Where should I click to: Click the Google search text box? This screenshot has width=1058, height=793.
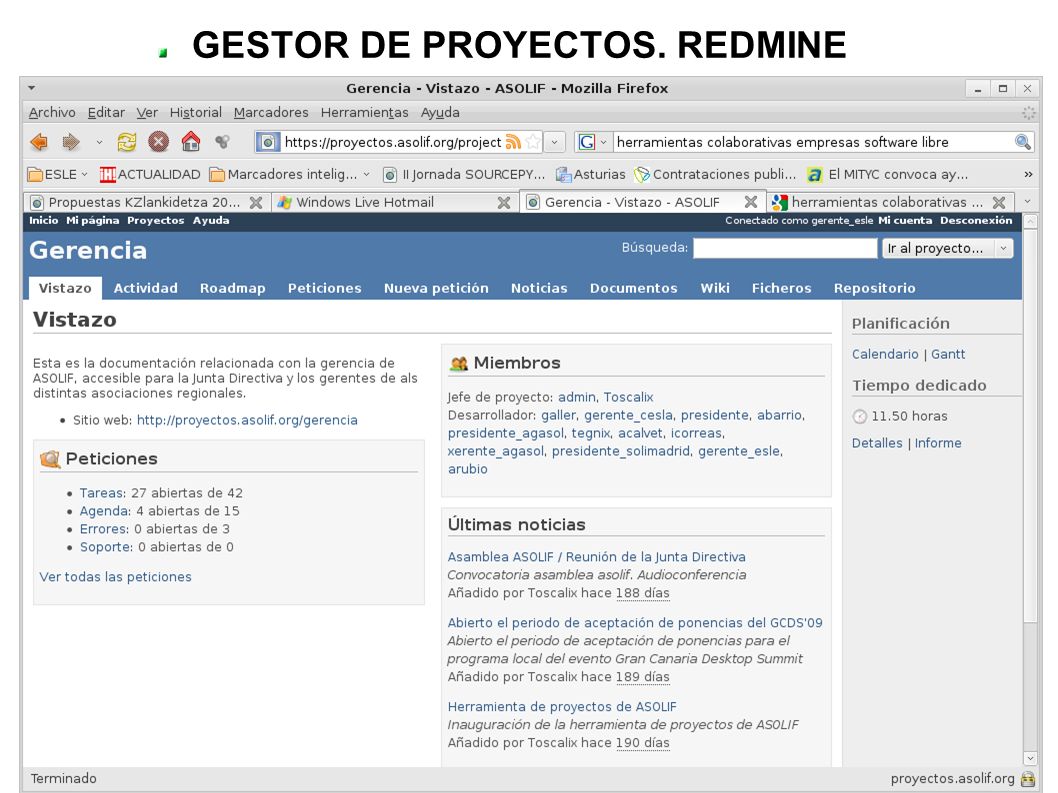(813, 142)
